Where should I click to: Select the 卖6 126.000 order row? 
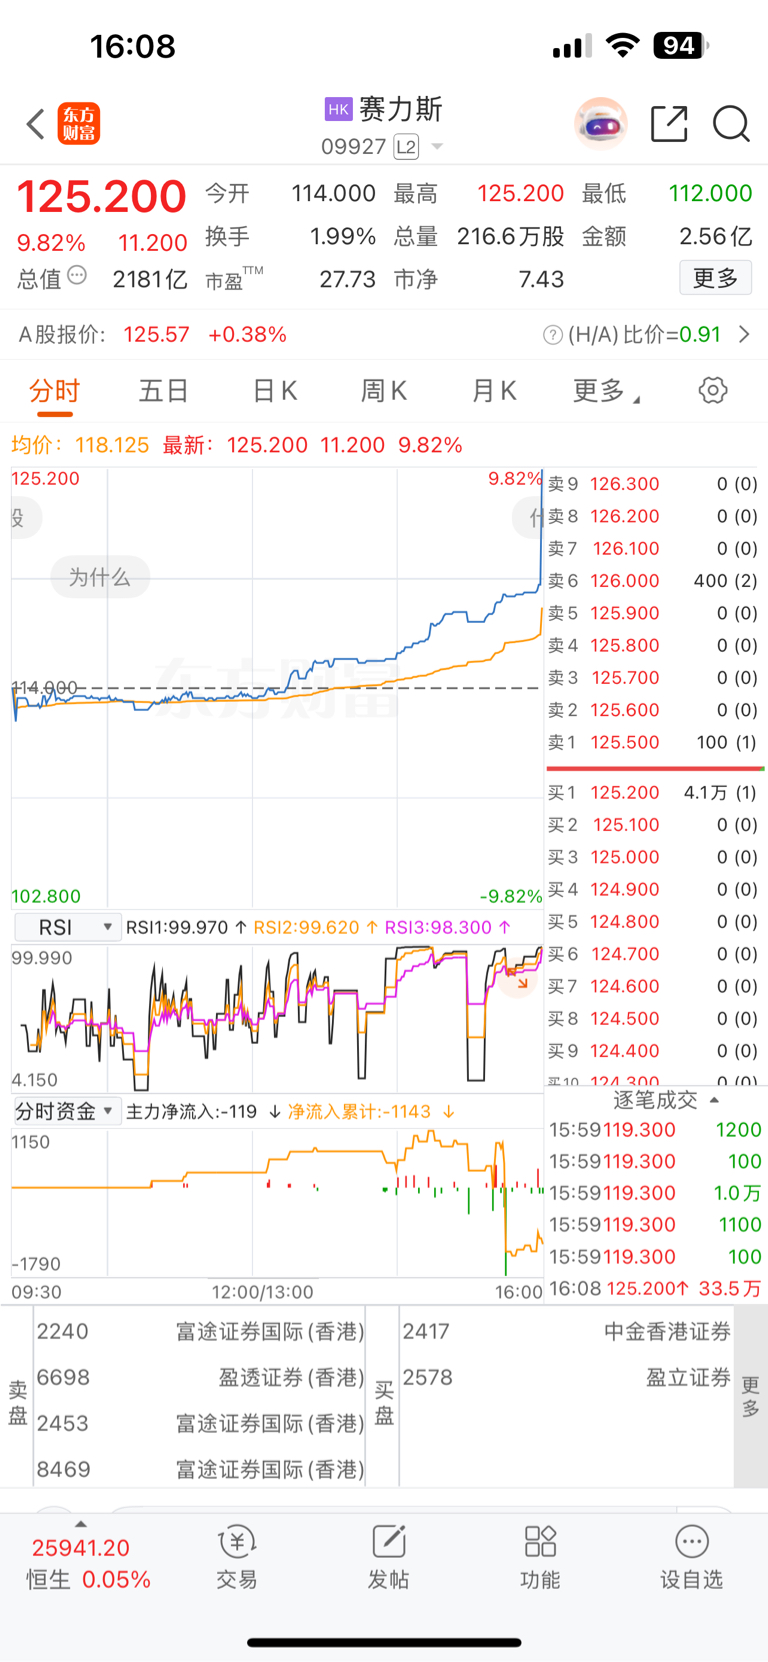(654, 581)
